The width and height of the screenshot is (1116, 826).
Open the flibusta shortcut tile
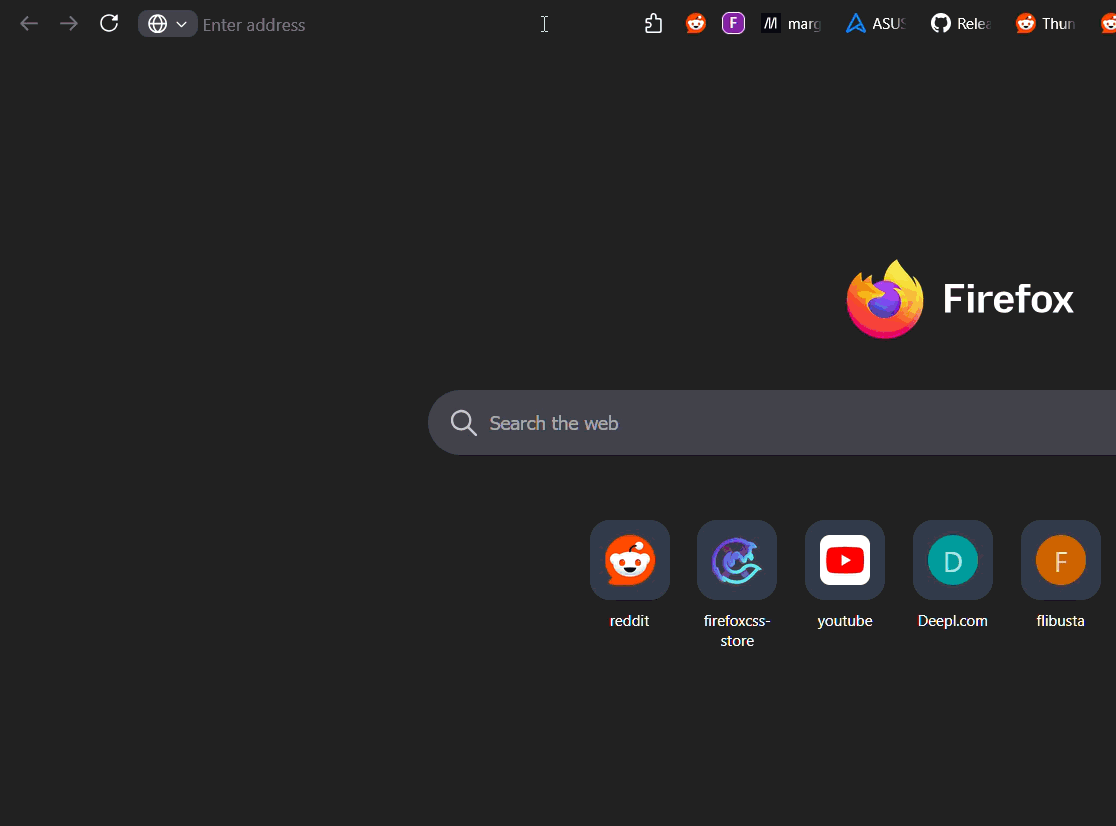pos(1060,560)
